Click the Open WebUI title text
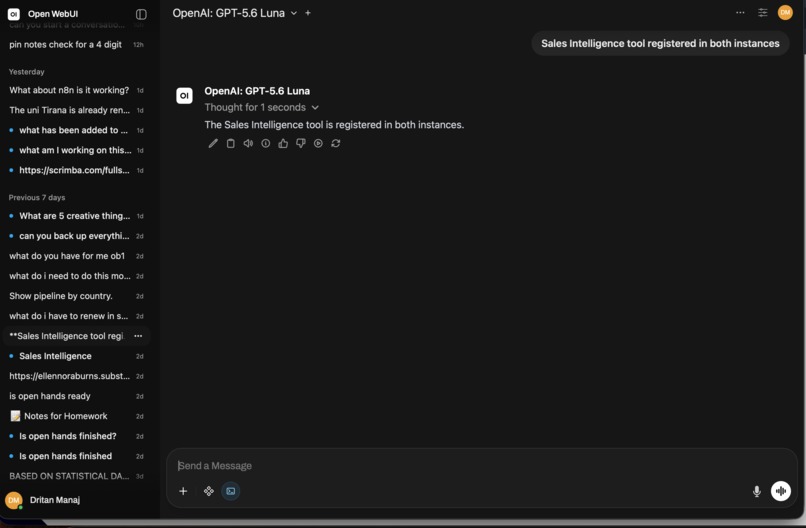The image size is (806, 528). (x=53, y=14)
